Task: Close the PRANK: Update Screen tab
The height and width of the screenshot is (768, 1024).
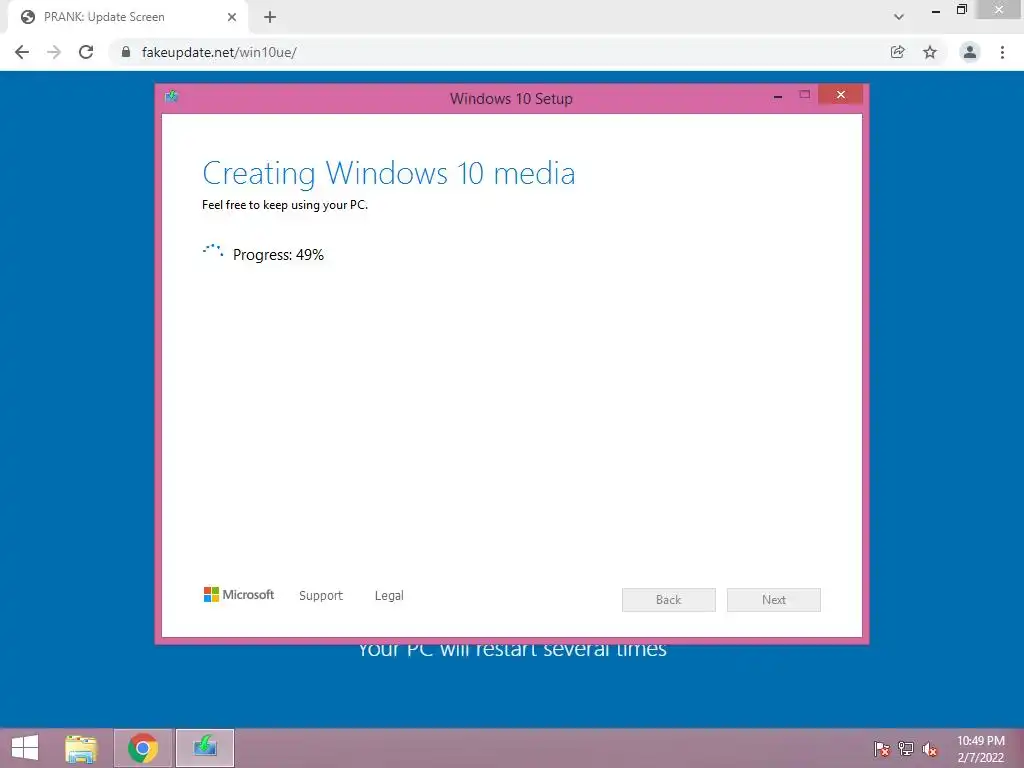Action: click(x=232, y=17)
